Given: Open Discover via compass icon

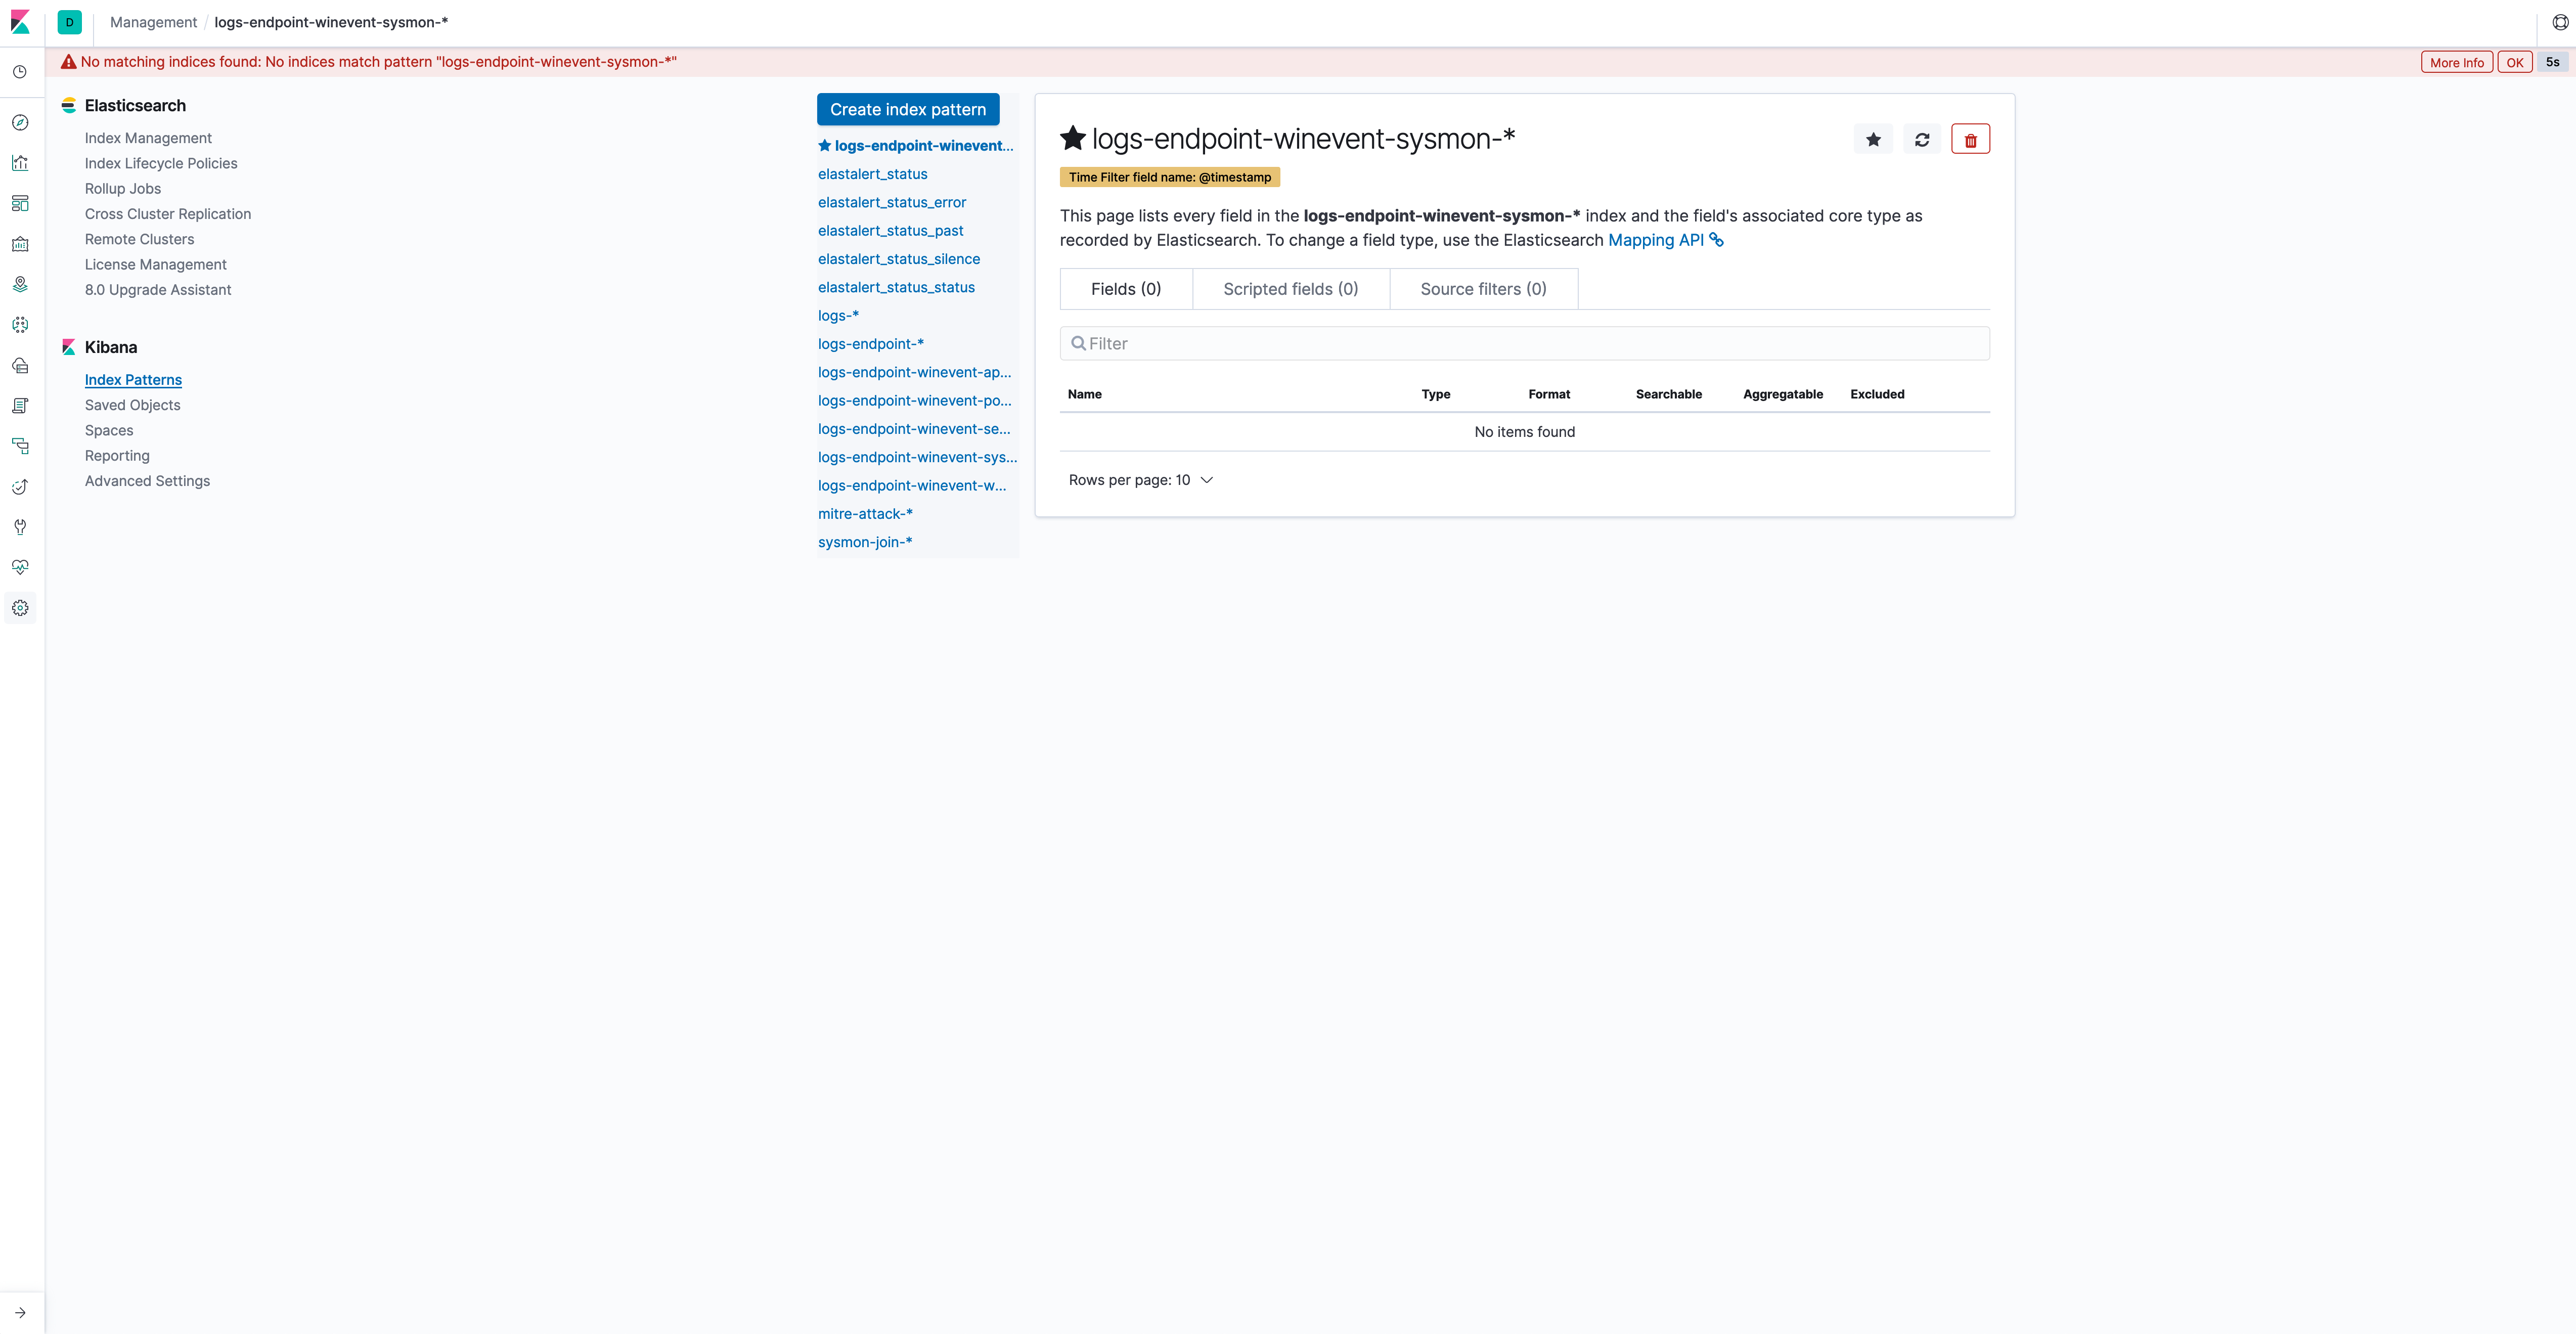Looking at the screenshot, I should [x=20, y=123].
